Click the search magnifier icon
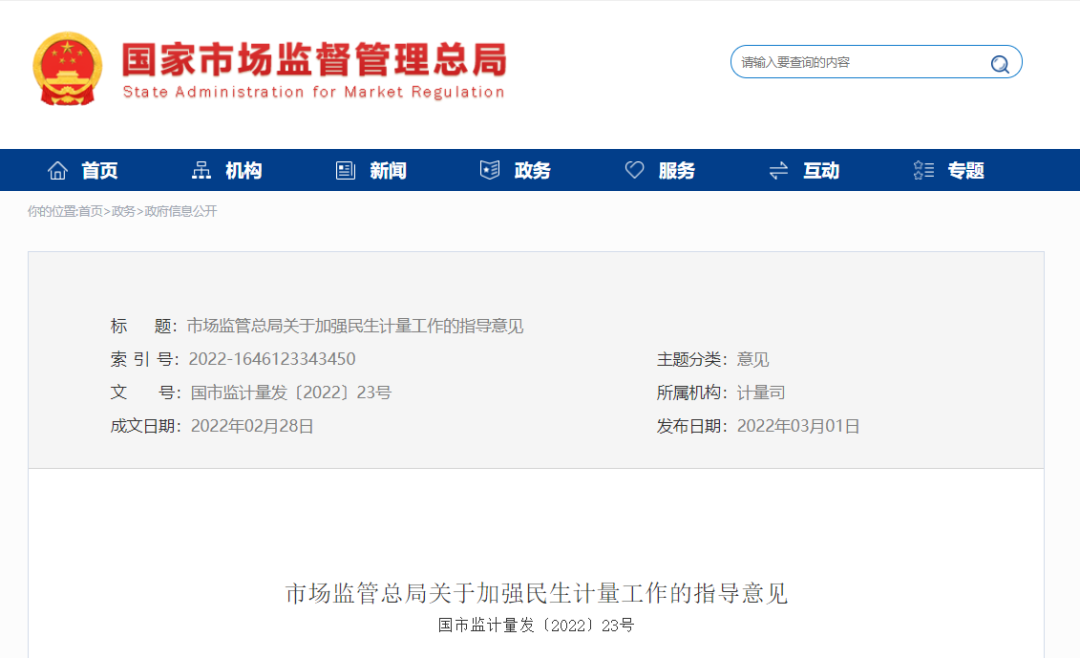This screenshot has width=1080, height=658. [999, 64]
